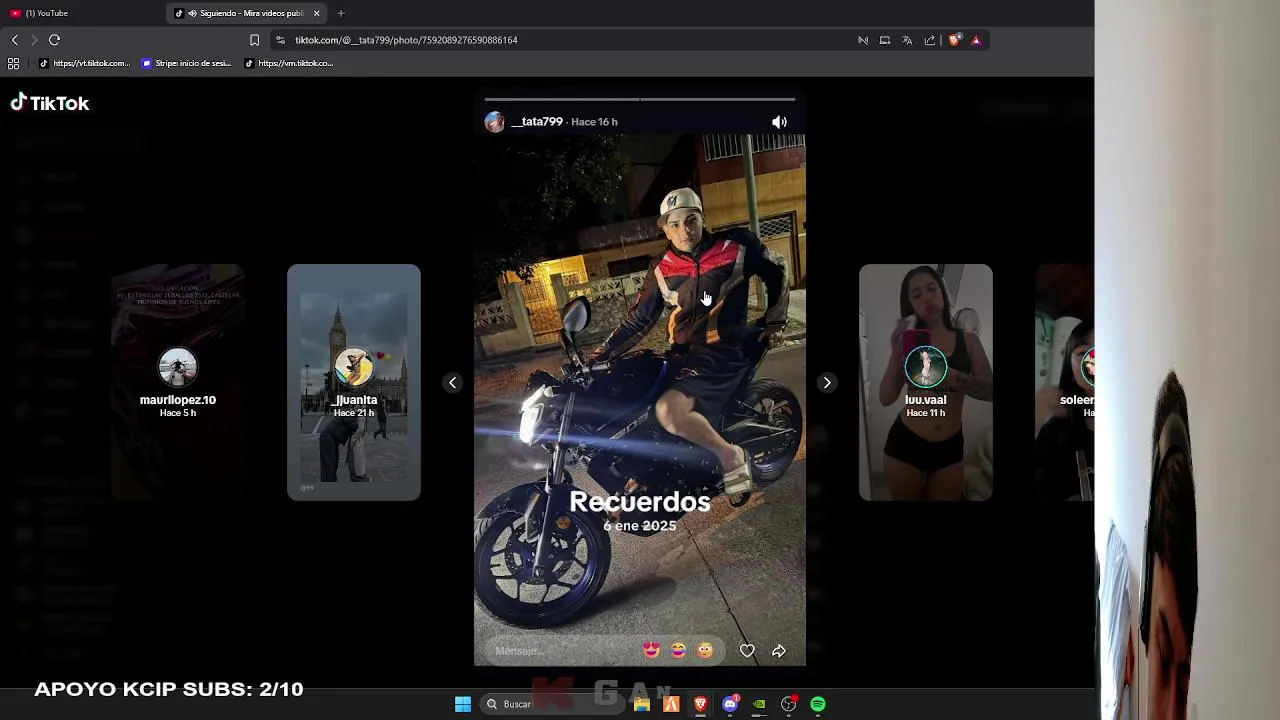Go to next story arrow
Viewport: 1280px width, 720px height.
click(827, 383)
